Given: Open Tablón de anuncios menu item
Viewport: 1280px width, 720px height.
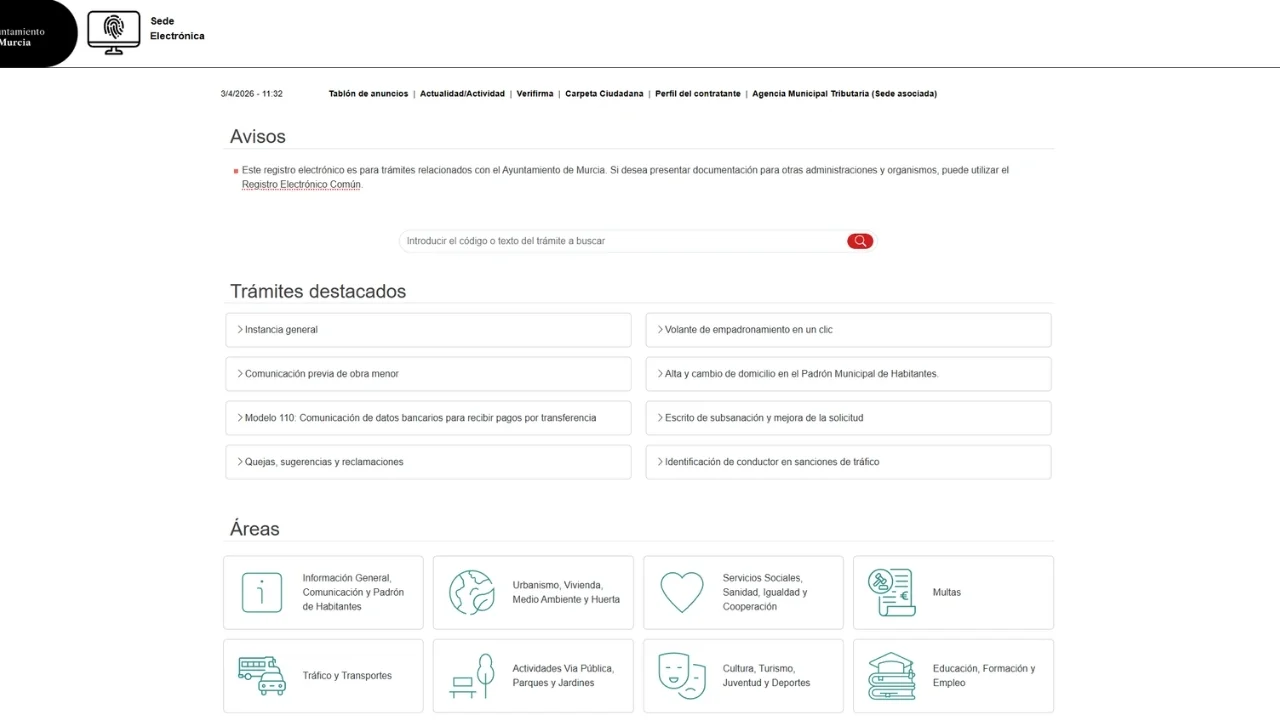Looking at the screenshot, I should coord(368,94).
